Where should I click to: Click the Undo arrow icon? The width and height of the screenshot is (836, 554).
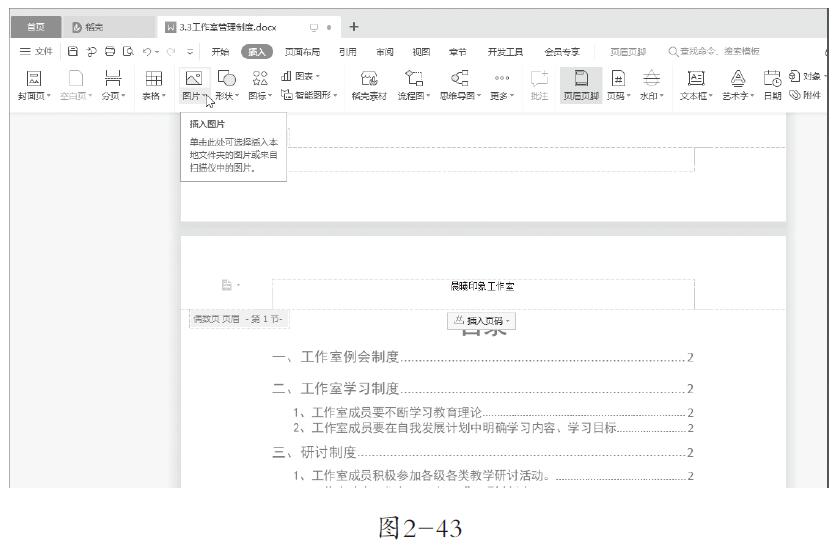pyautogui.click(x=147, y=51)
